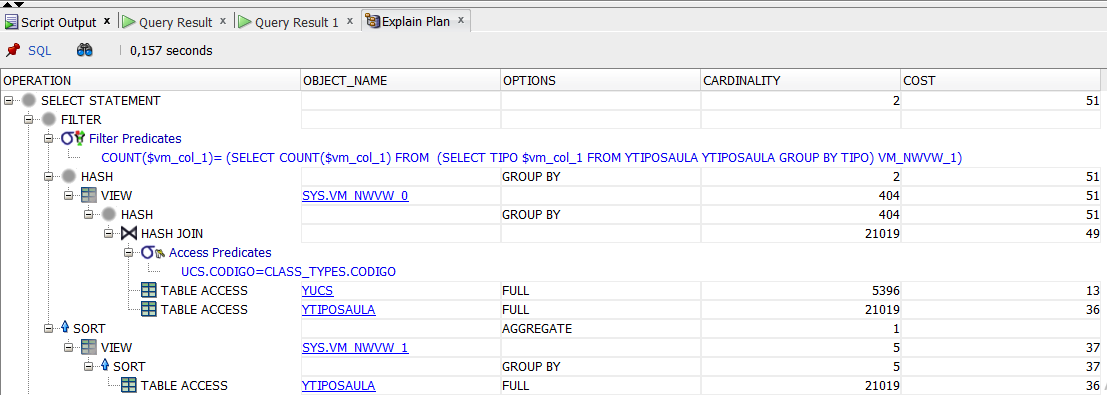This screenshot has width=1107, height=395.
Task: Collapse the Access Predicates node
Action: 128,253
